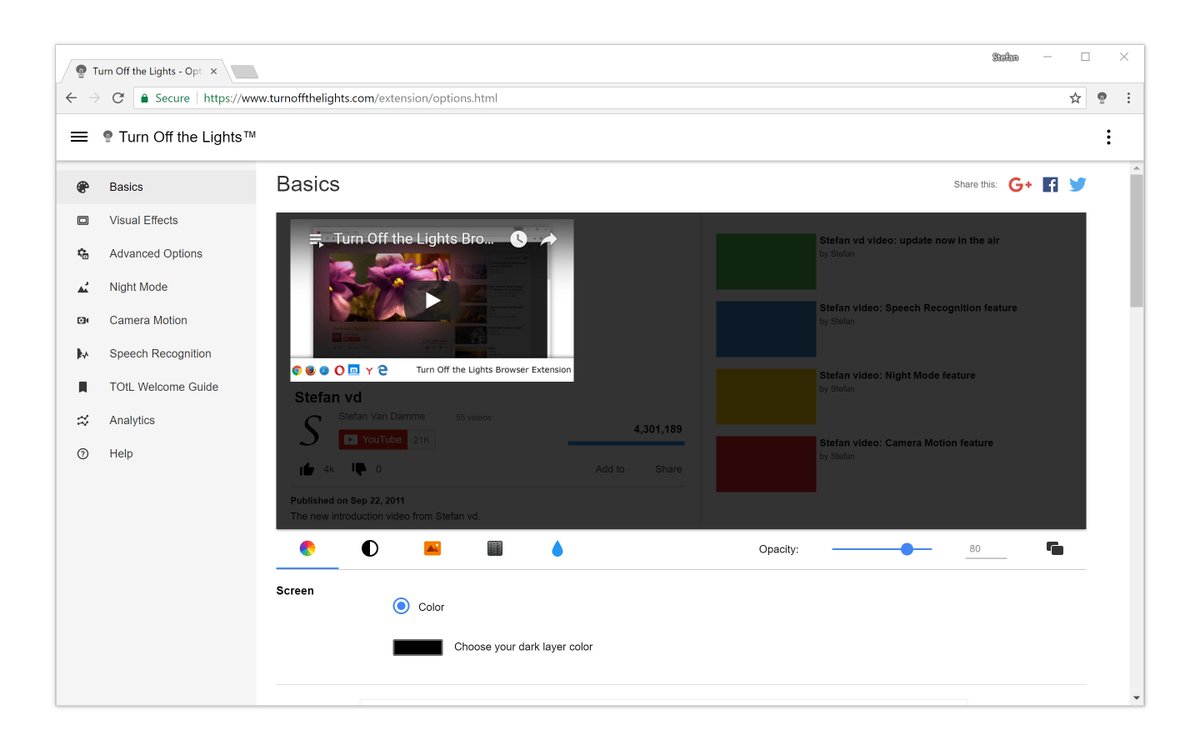This screenshot has height=750, width=1200.
Task: Click the thumbs down dislike icon
Action: click(x=359, y=469)
